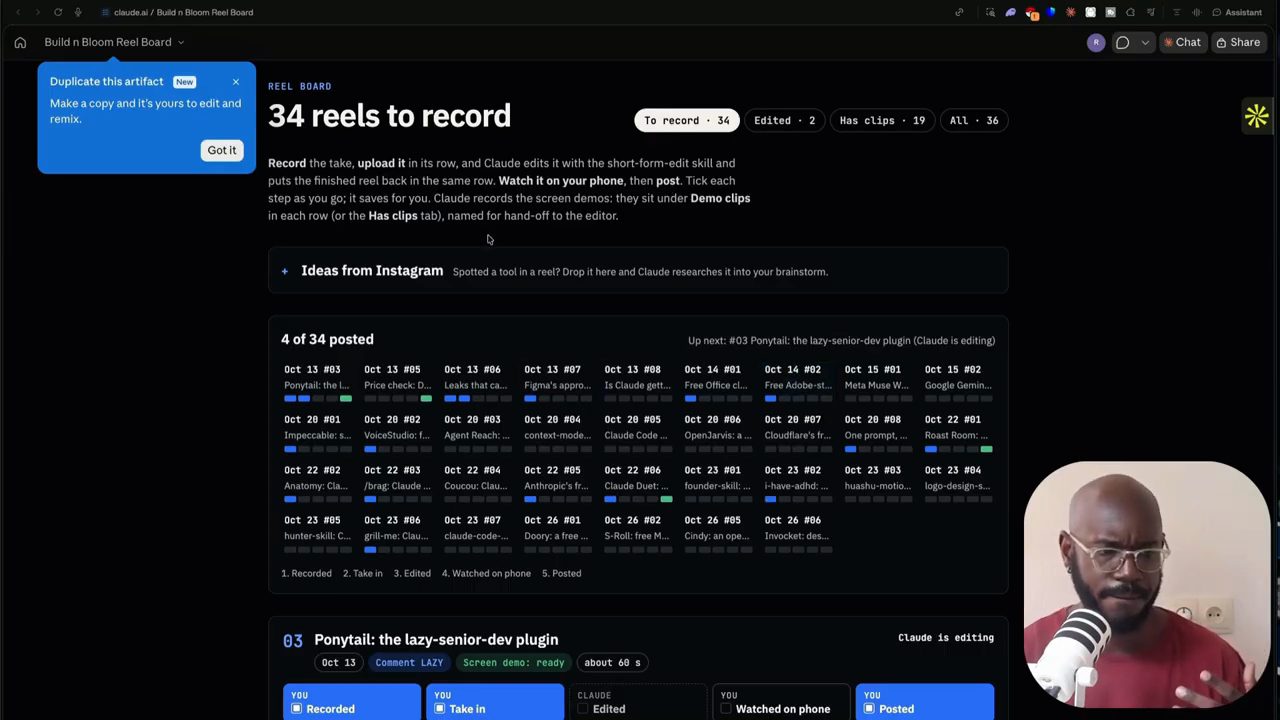This screenshot has width=1280, height=720.
Task: Click the page search extension icon
Action: point(990,12)
